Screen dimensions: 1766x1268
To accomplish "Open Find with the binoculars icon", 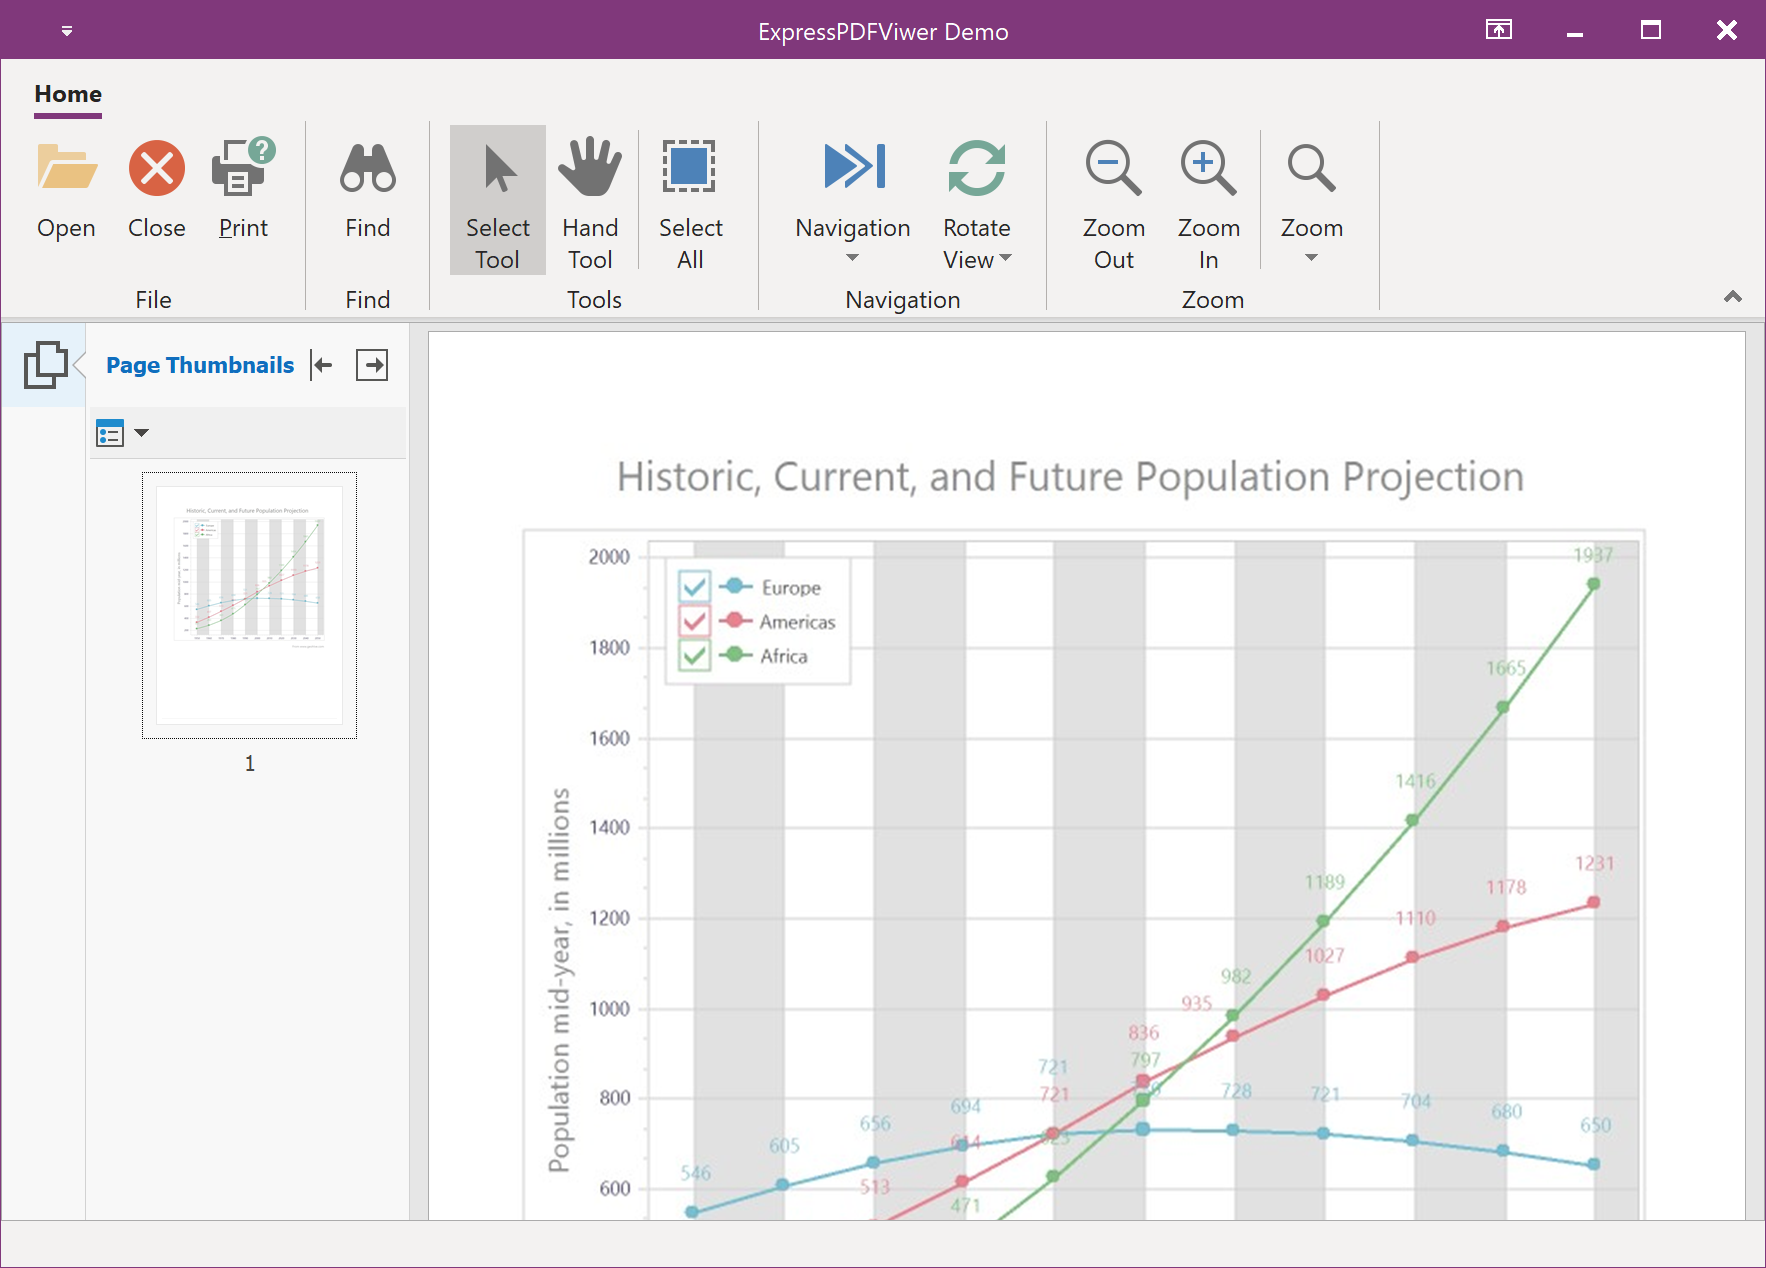I will coord(367,168).
